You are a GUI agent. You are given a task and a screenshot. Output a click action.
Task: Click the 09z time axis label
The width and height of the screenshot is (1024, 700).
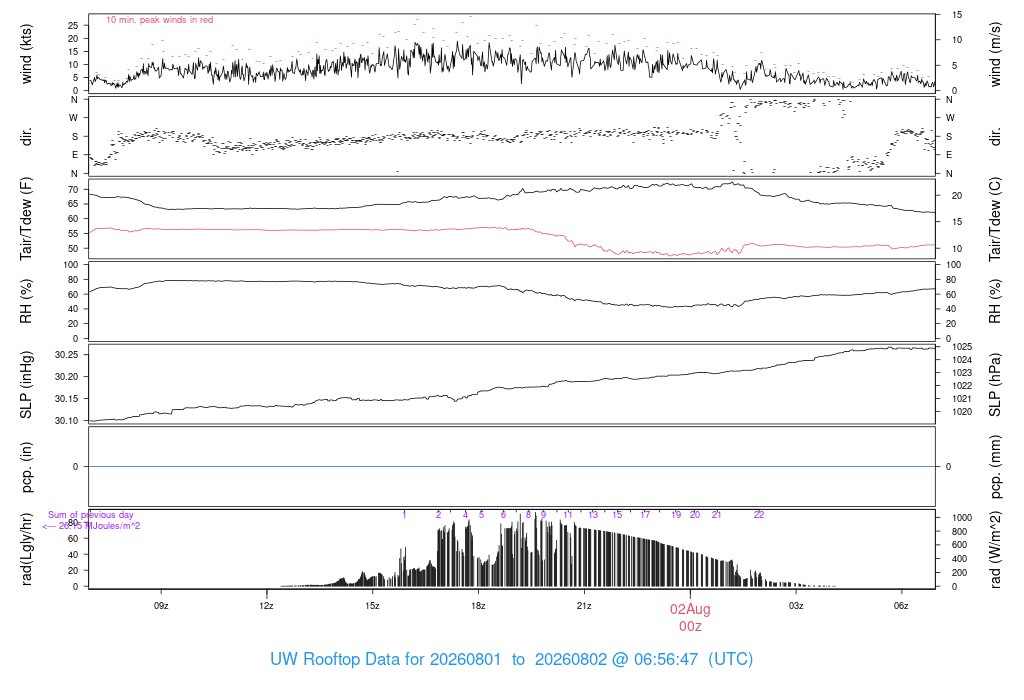[x=161, y=606]
